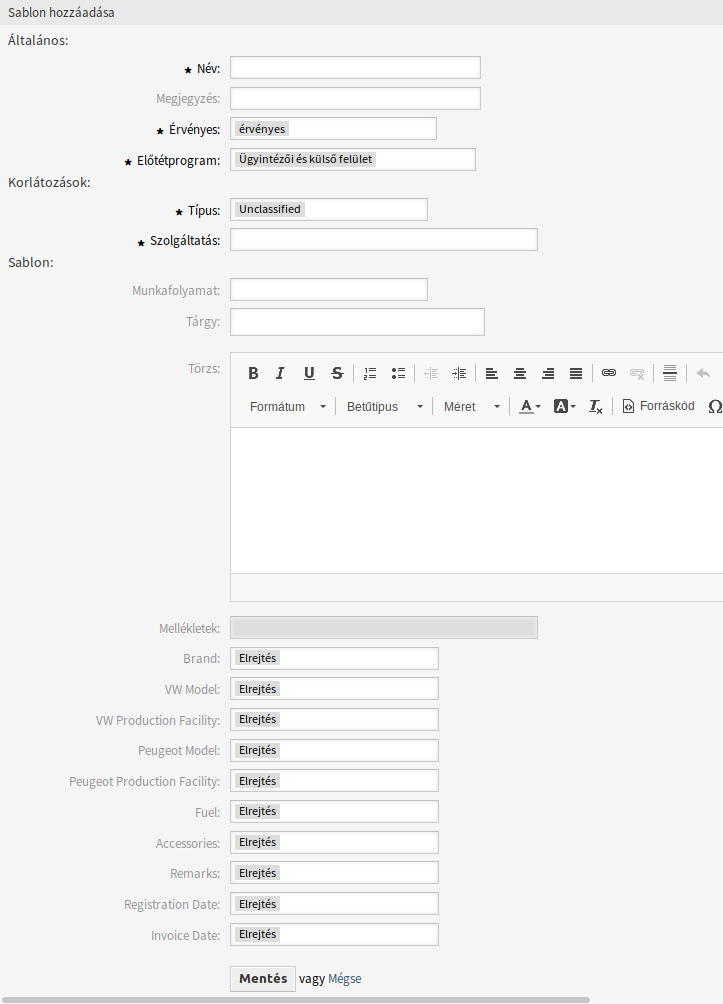Screen dimensions: 723x1004
Task: Open the Invoice Date dropdown
Action: click(x=334, y=934)
